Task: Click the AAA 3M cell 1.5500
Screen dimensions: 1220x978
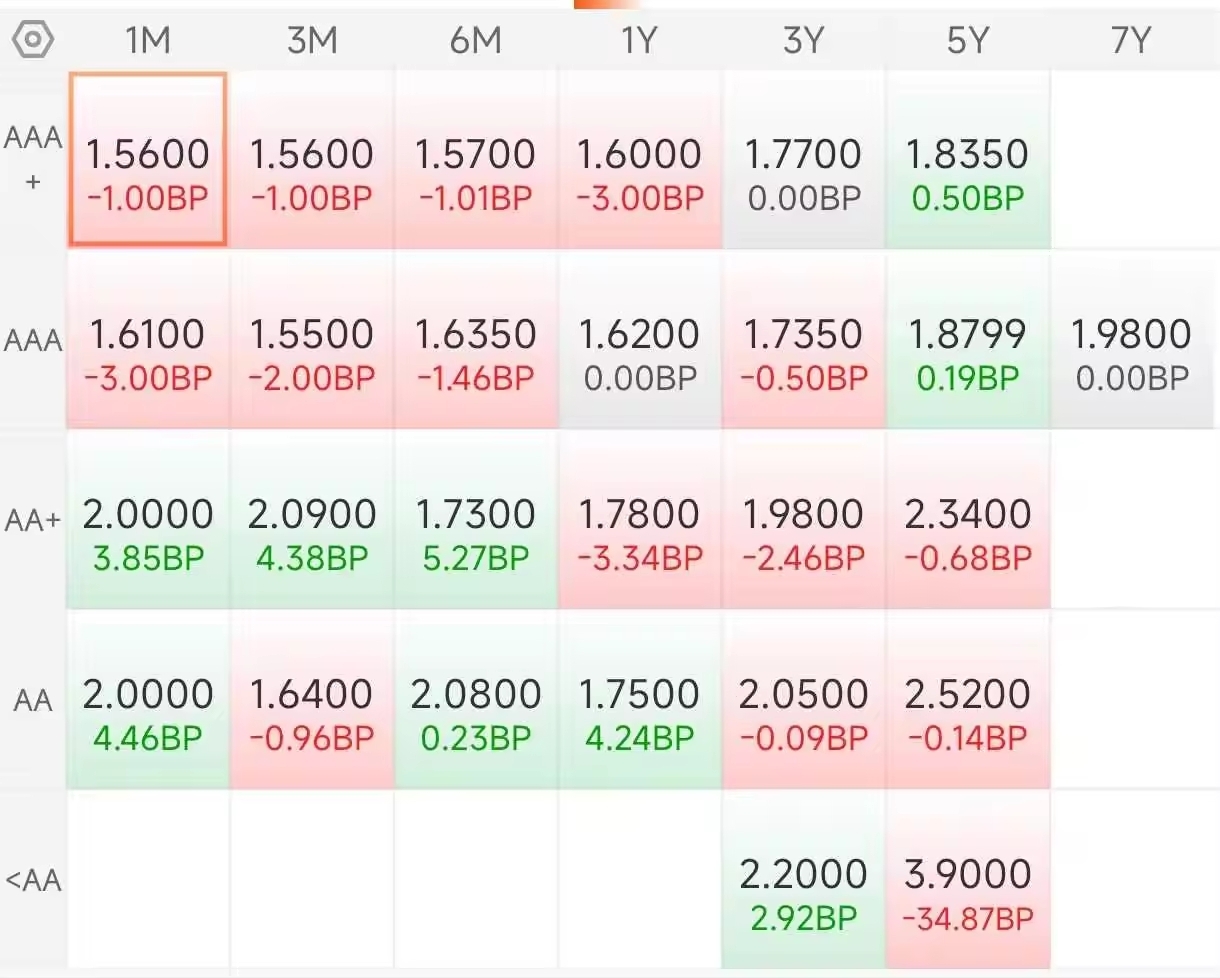Action: 312,340
